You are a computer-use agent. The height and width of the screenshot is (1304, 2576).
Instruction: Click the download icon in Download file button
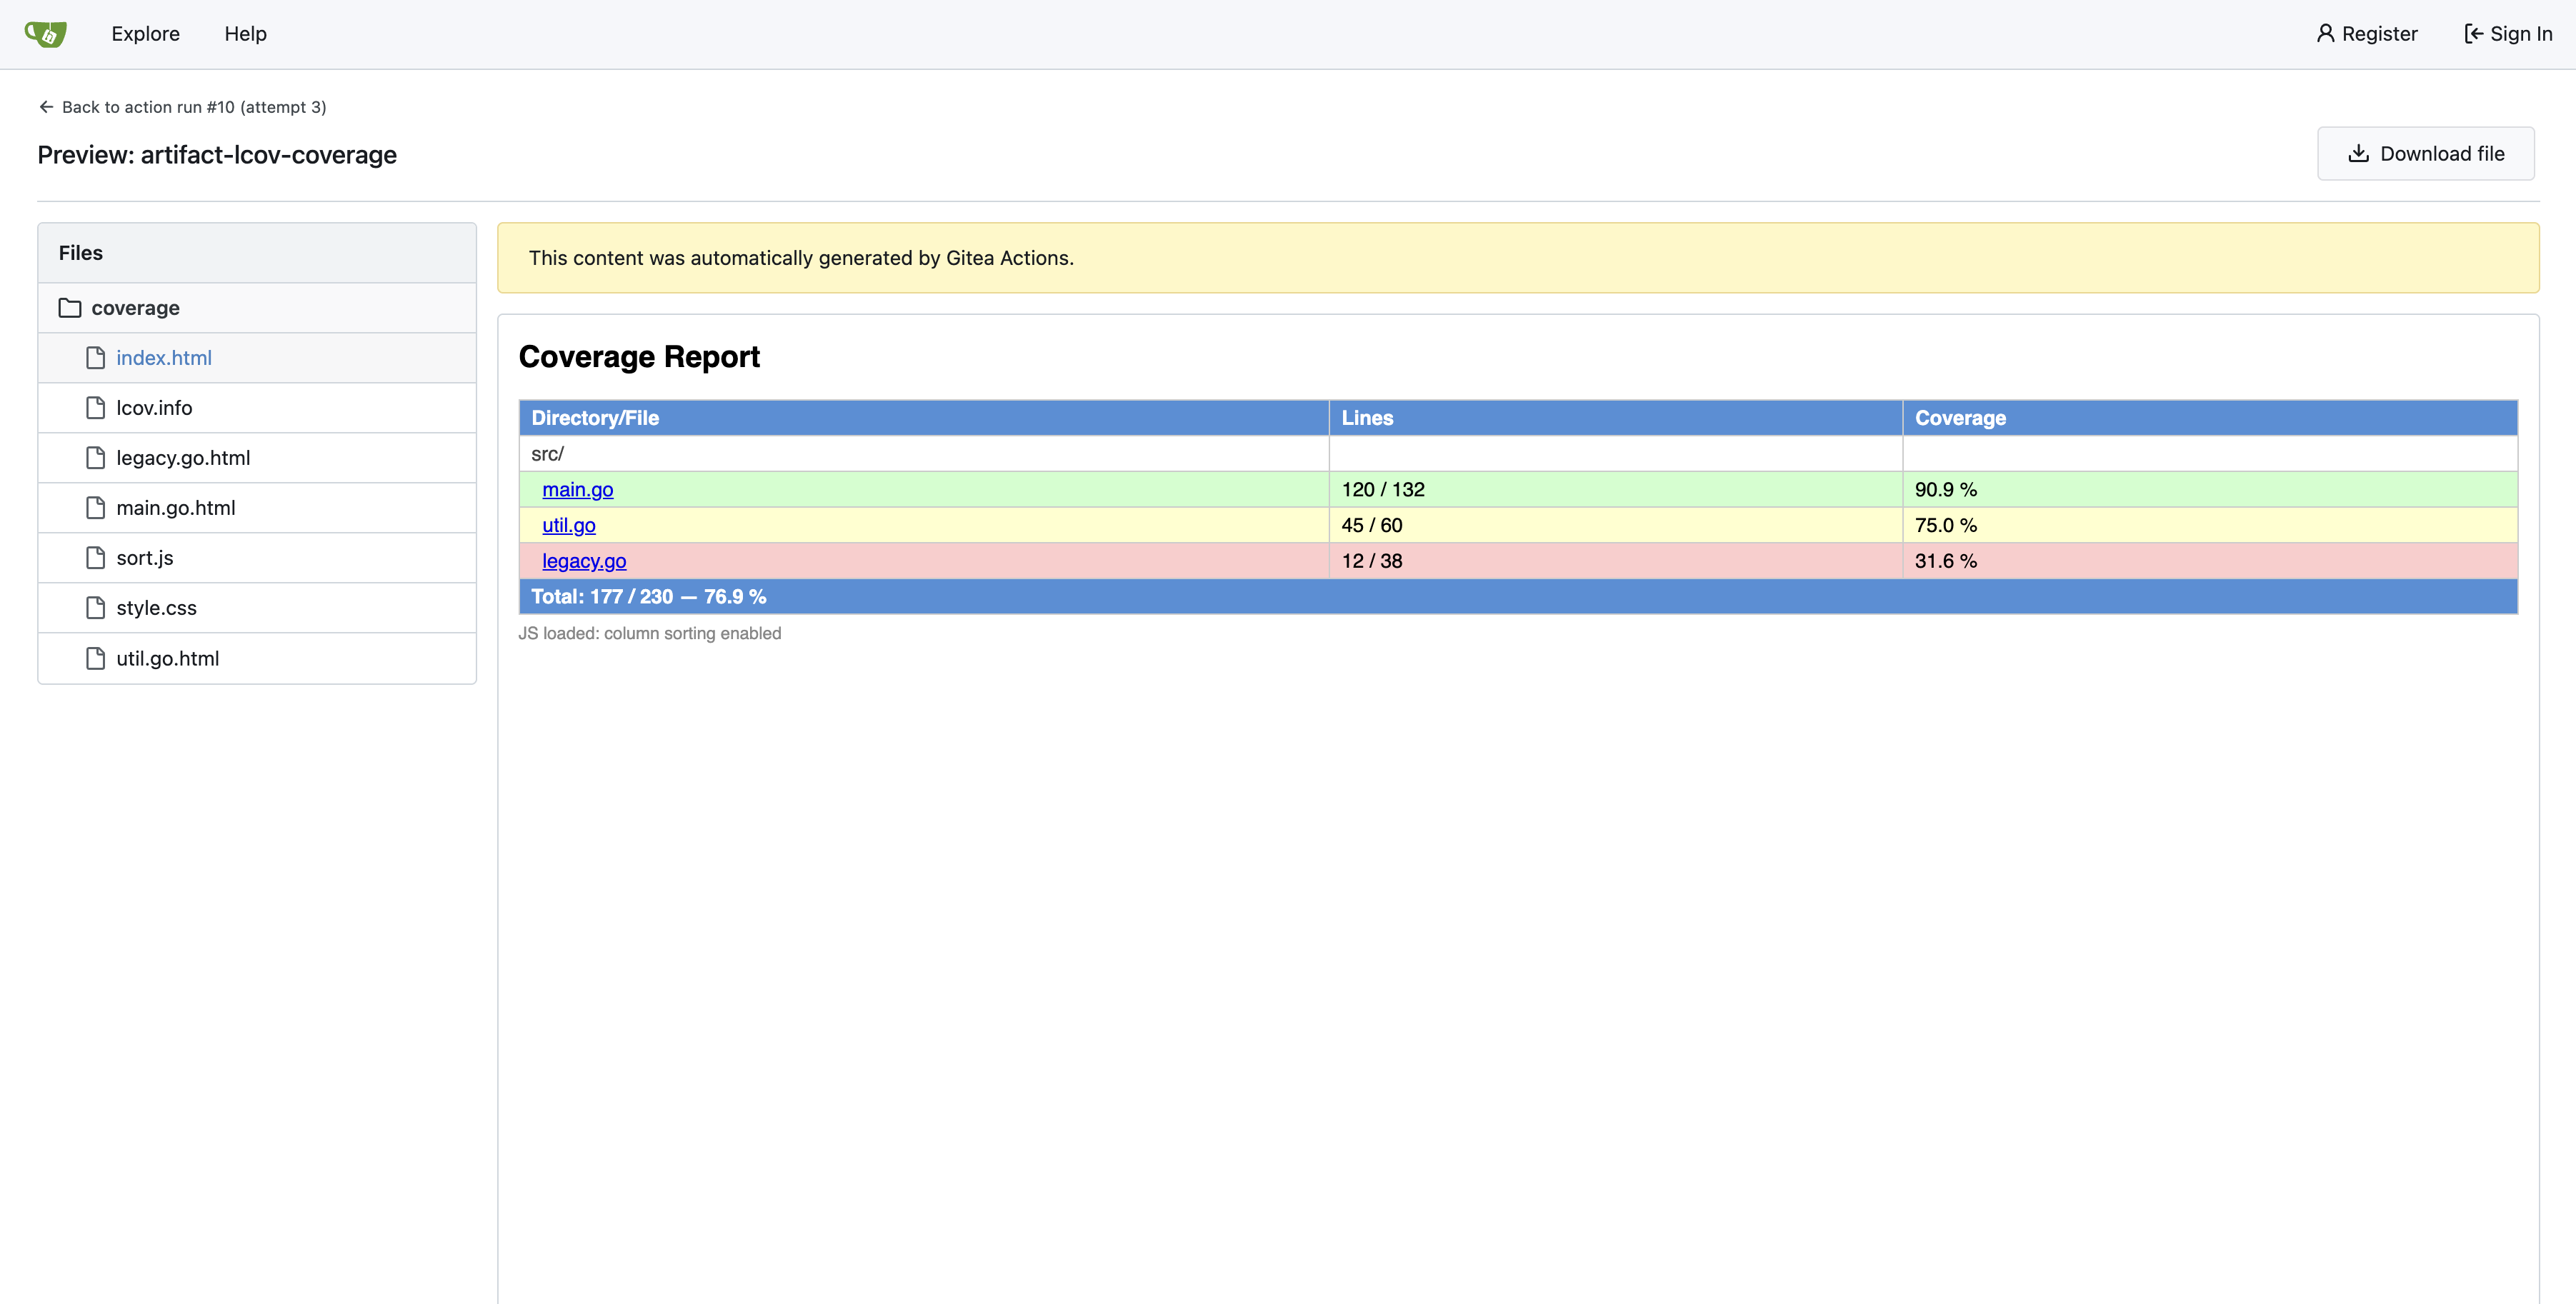pyautogui.click(x=2358, y=153)
